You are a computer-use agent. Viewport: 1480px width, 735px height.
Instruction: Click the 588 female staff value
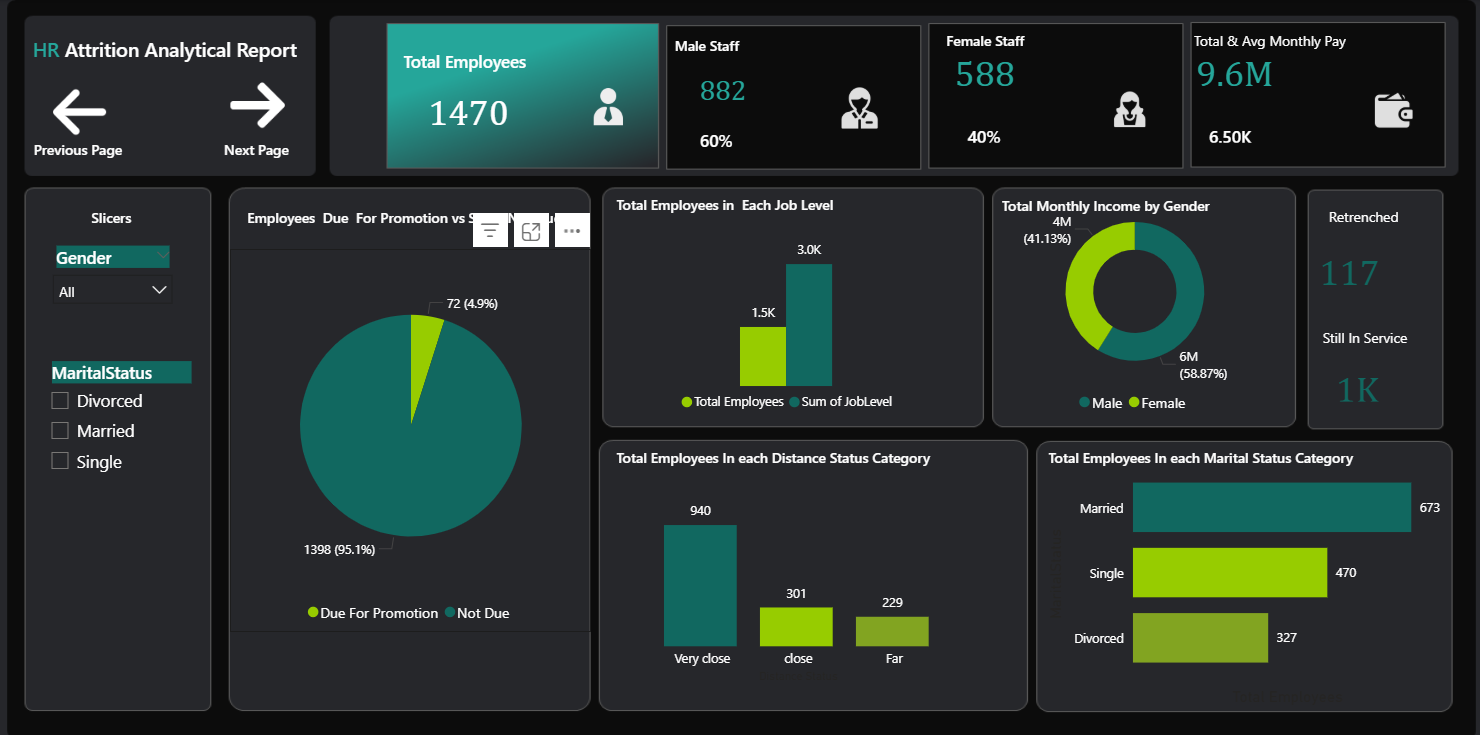click(x=985, y=74)
